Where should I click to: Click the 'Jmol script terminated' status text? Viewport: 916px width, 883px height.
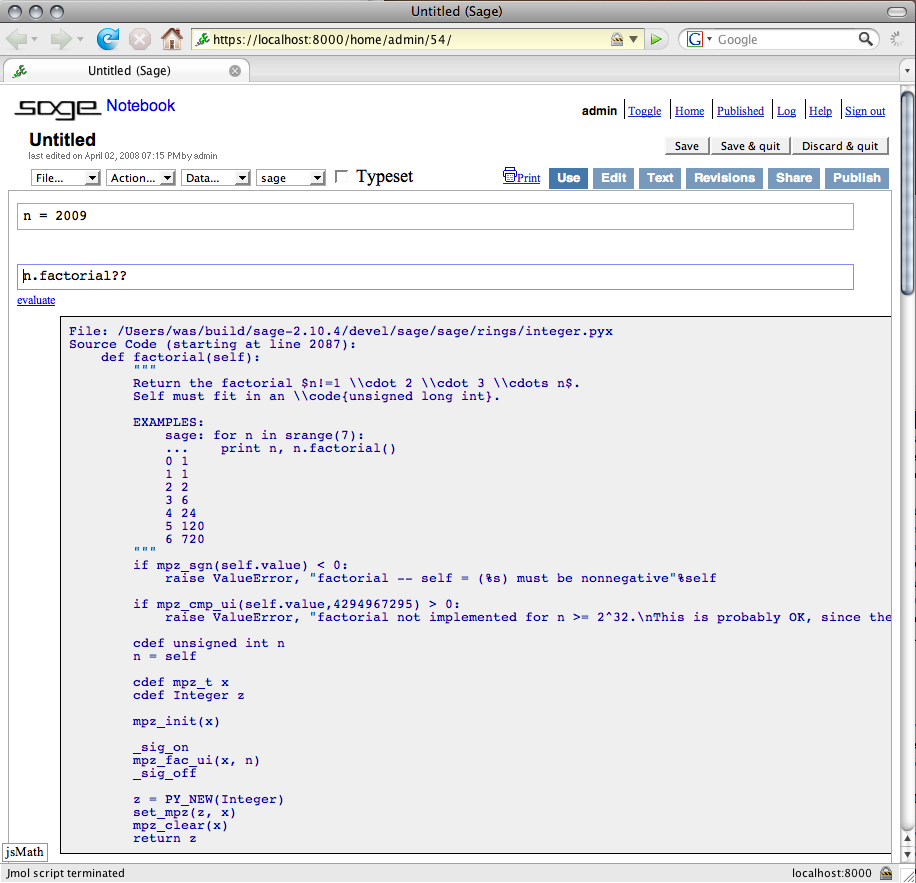pyautogui.click(x=66, y=873)
